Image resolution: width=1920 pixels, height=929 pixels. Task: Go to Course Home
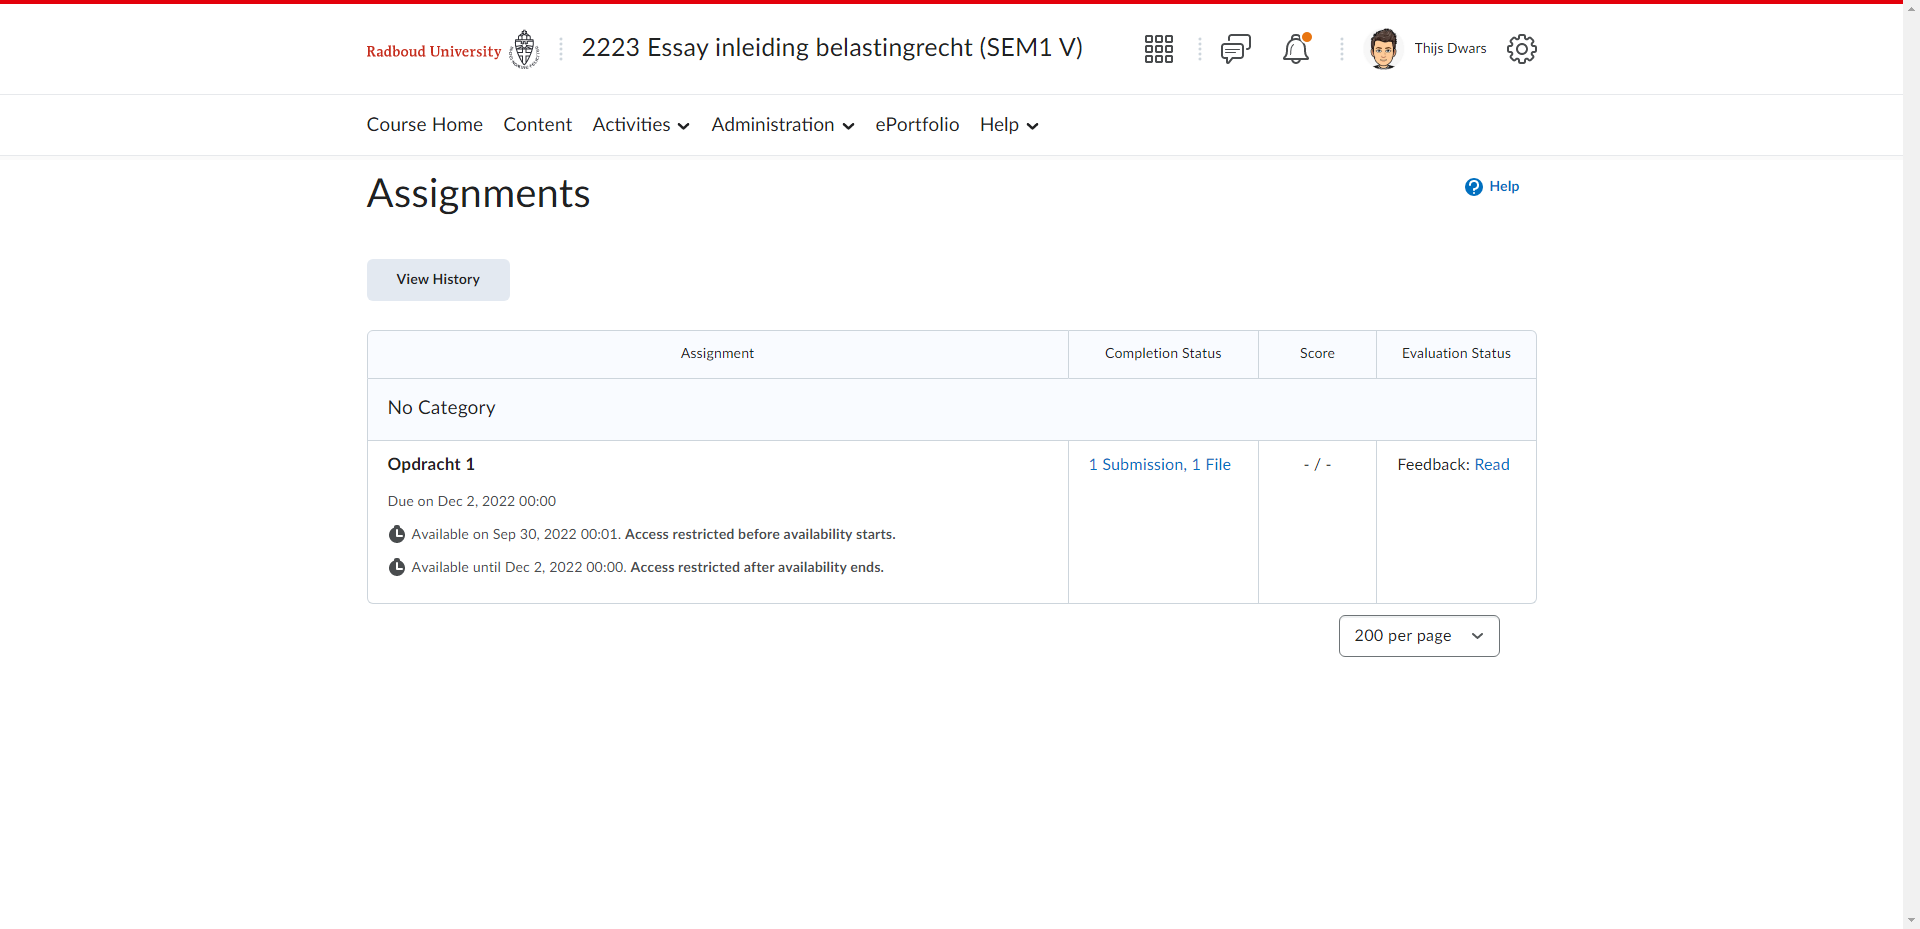[x=424, y=125]
